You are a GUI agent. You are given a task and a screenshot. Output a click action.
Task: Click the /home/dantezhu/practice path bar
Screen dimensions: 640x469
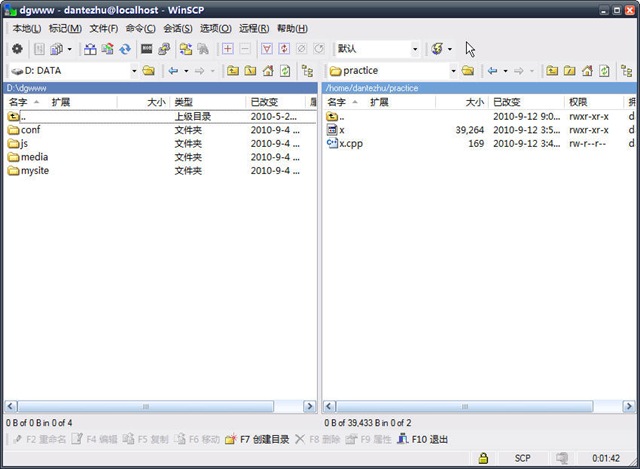point(479,88)
